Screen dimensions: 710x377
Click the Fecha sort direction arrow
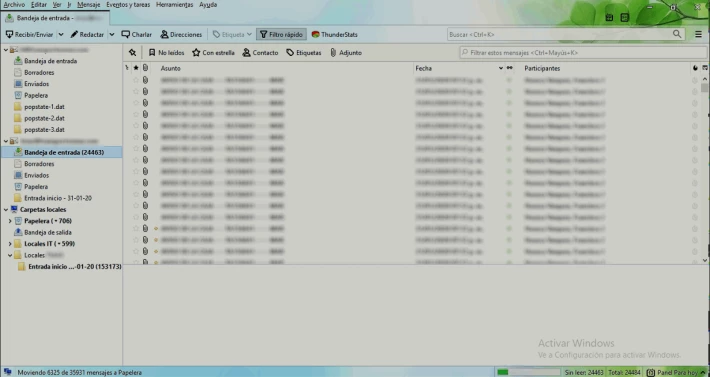click(x=501, y=68)
